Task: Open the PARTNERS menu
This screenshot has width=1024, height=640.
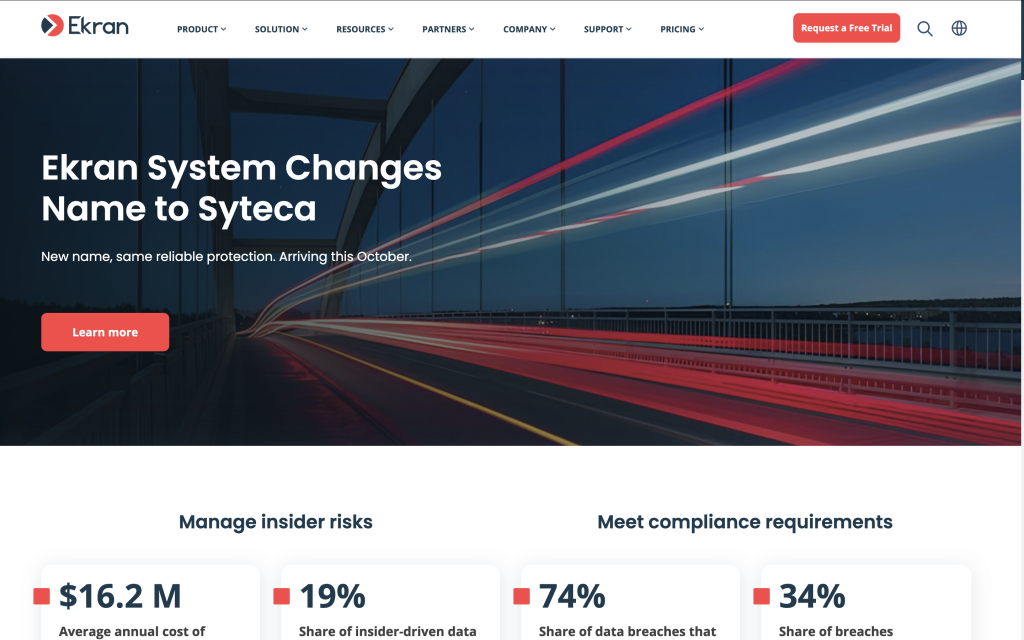Action: coord(448,29)
